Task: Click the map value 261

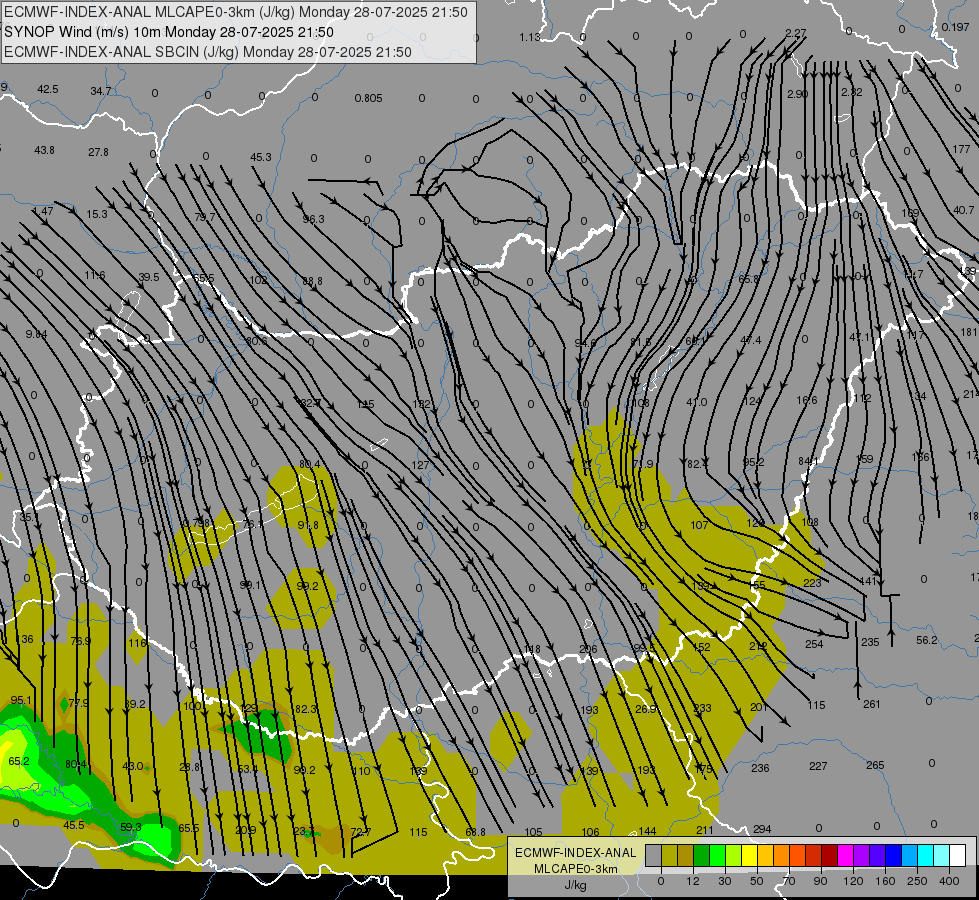Action: (x=872, y=704)
